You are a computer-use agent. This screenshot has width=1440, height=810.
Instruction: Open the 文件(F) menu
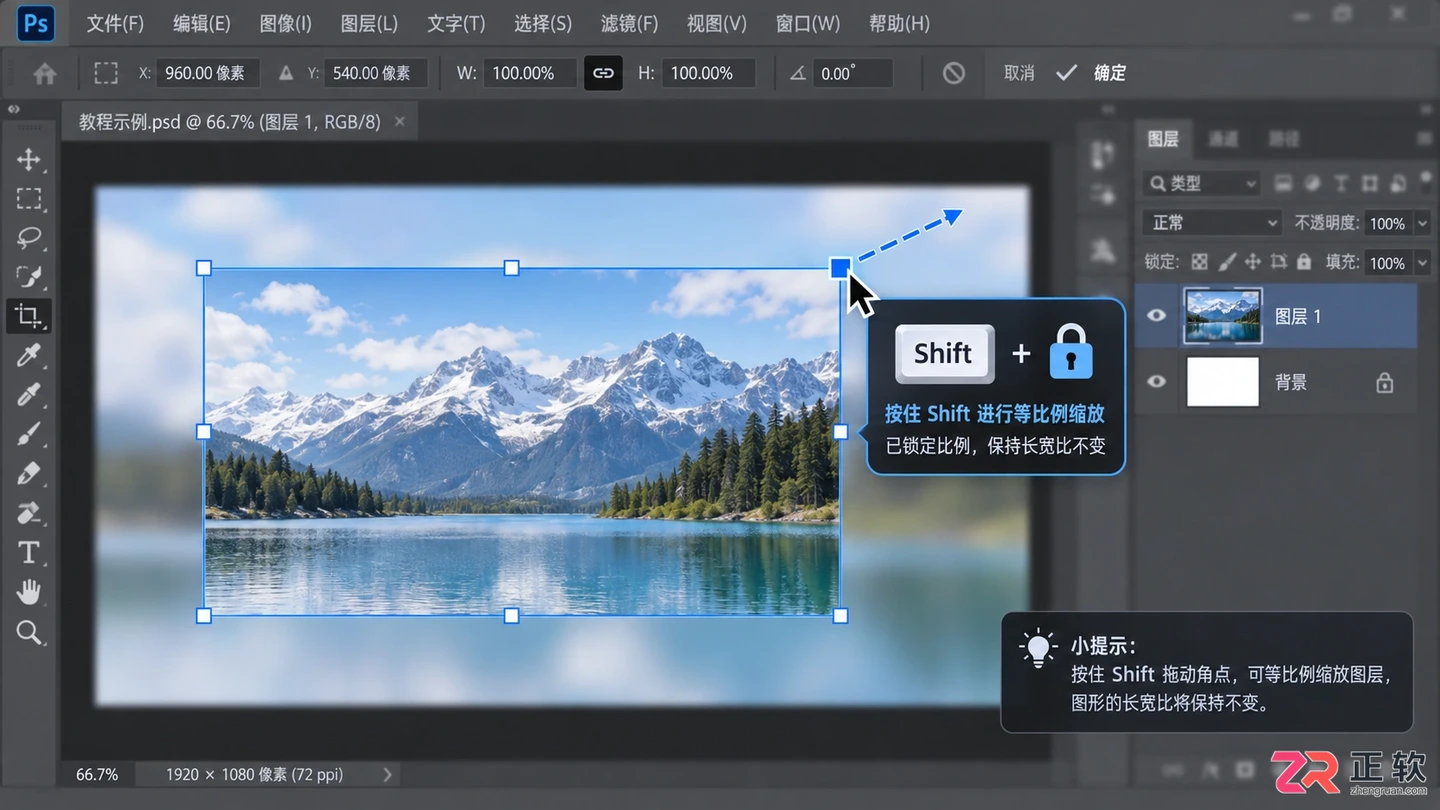(x=115, y=23)
